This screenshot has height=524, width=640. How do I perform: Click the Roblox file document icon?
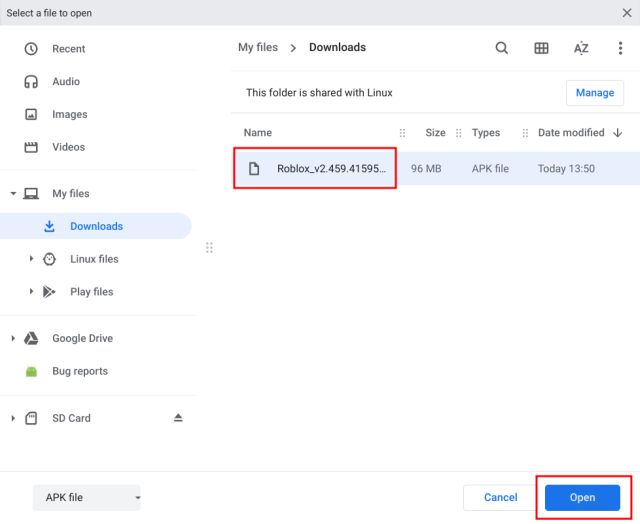(254, 169)
